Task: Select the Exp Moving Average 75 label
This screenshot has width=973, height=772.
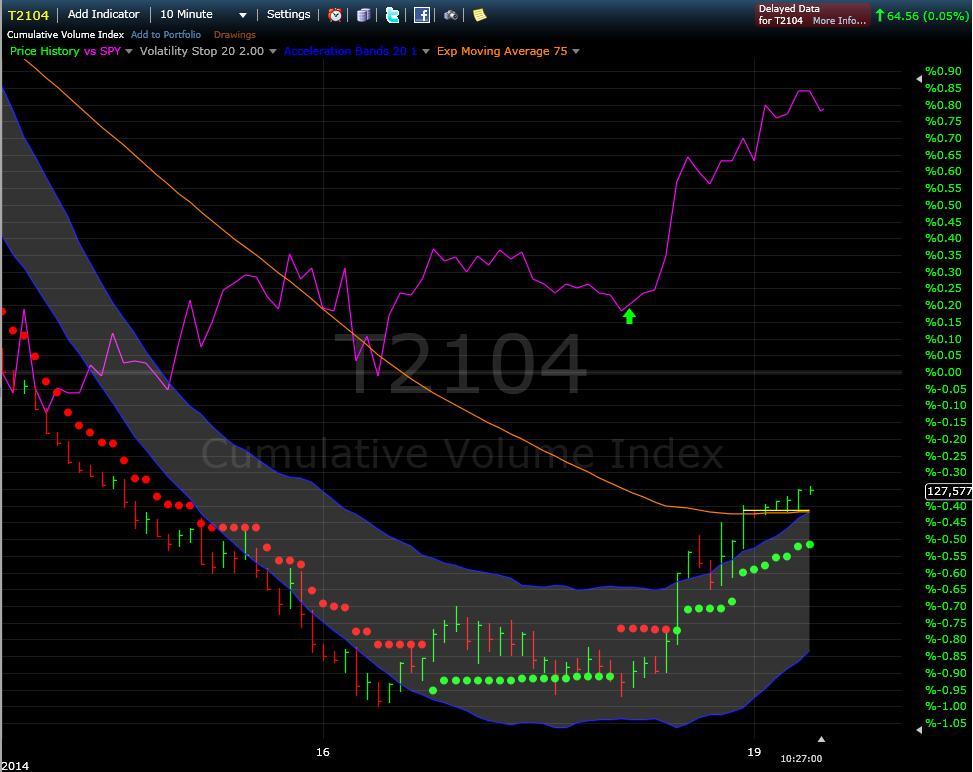Action: coord(502,51)
